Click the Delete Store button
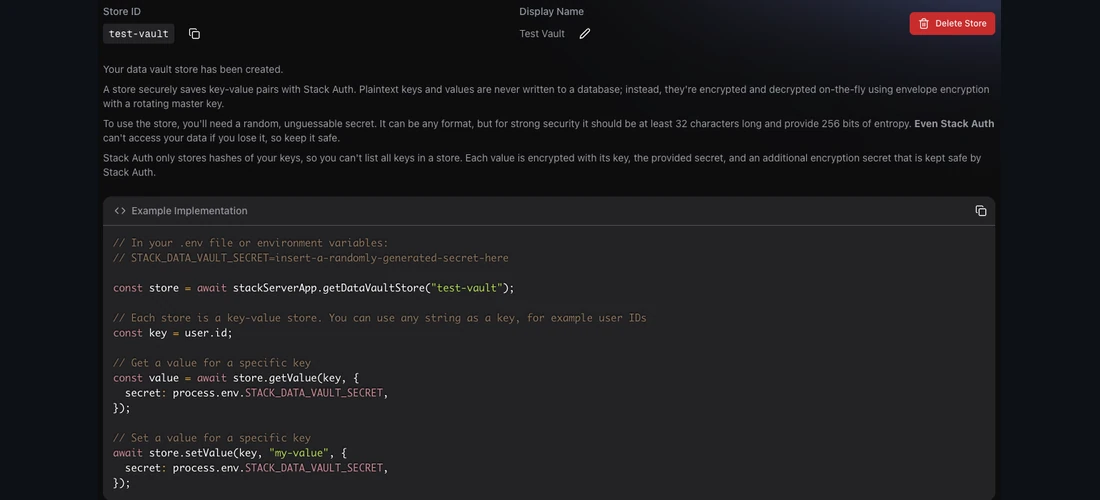1100x500 pixels. [x=952, y=23]
